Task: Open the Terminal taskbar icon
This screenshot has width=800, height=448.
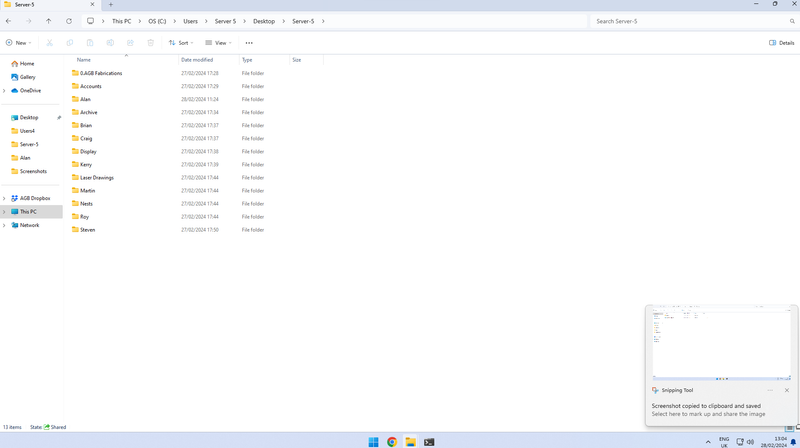Action: point(429,442)
